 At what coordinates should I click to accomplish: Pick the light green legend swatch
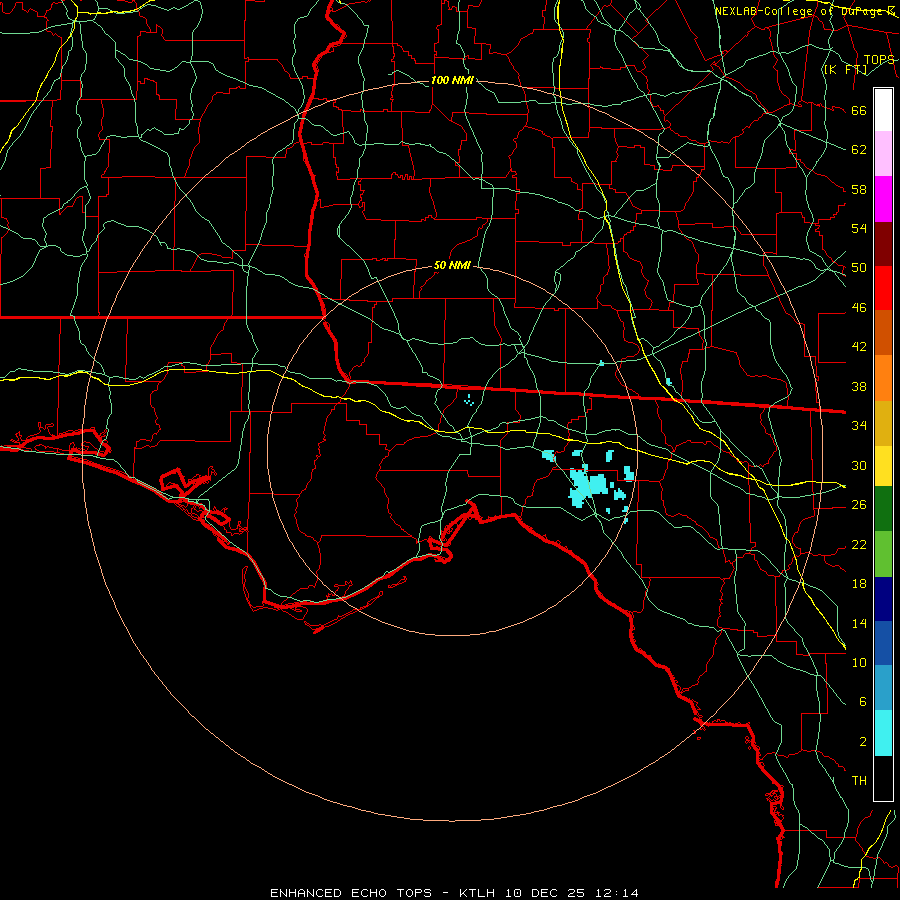[x=883, y=553]
